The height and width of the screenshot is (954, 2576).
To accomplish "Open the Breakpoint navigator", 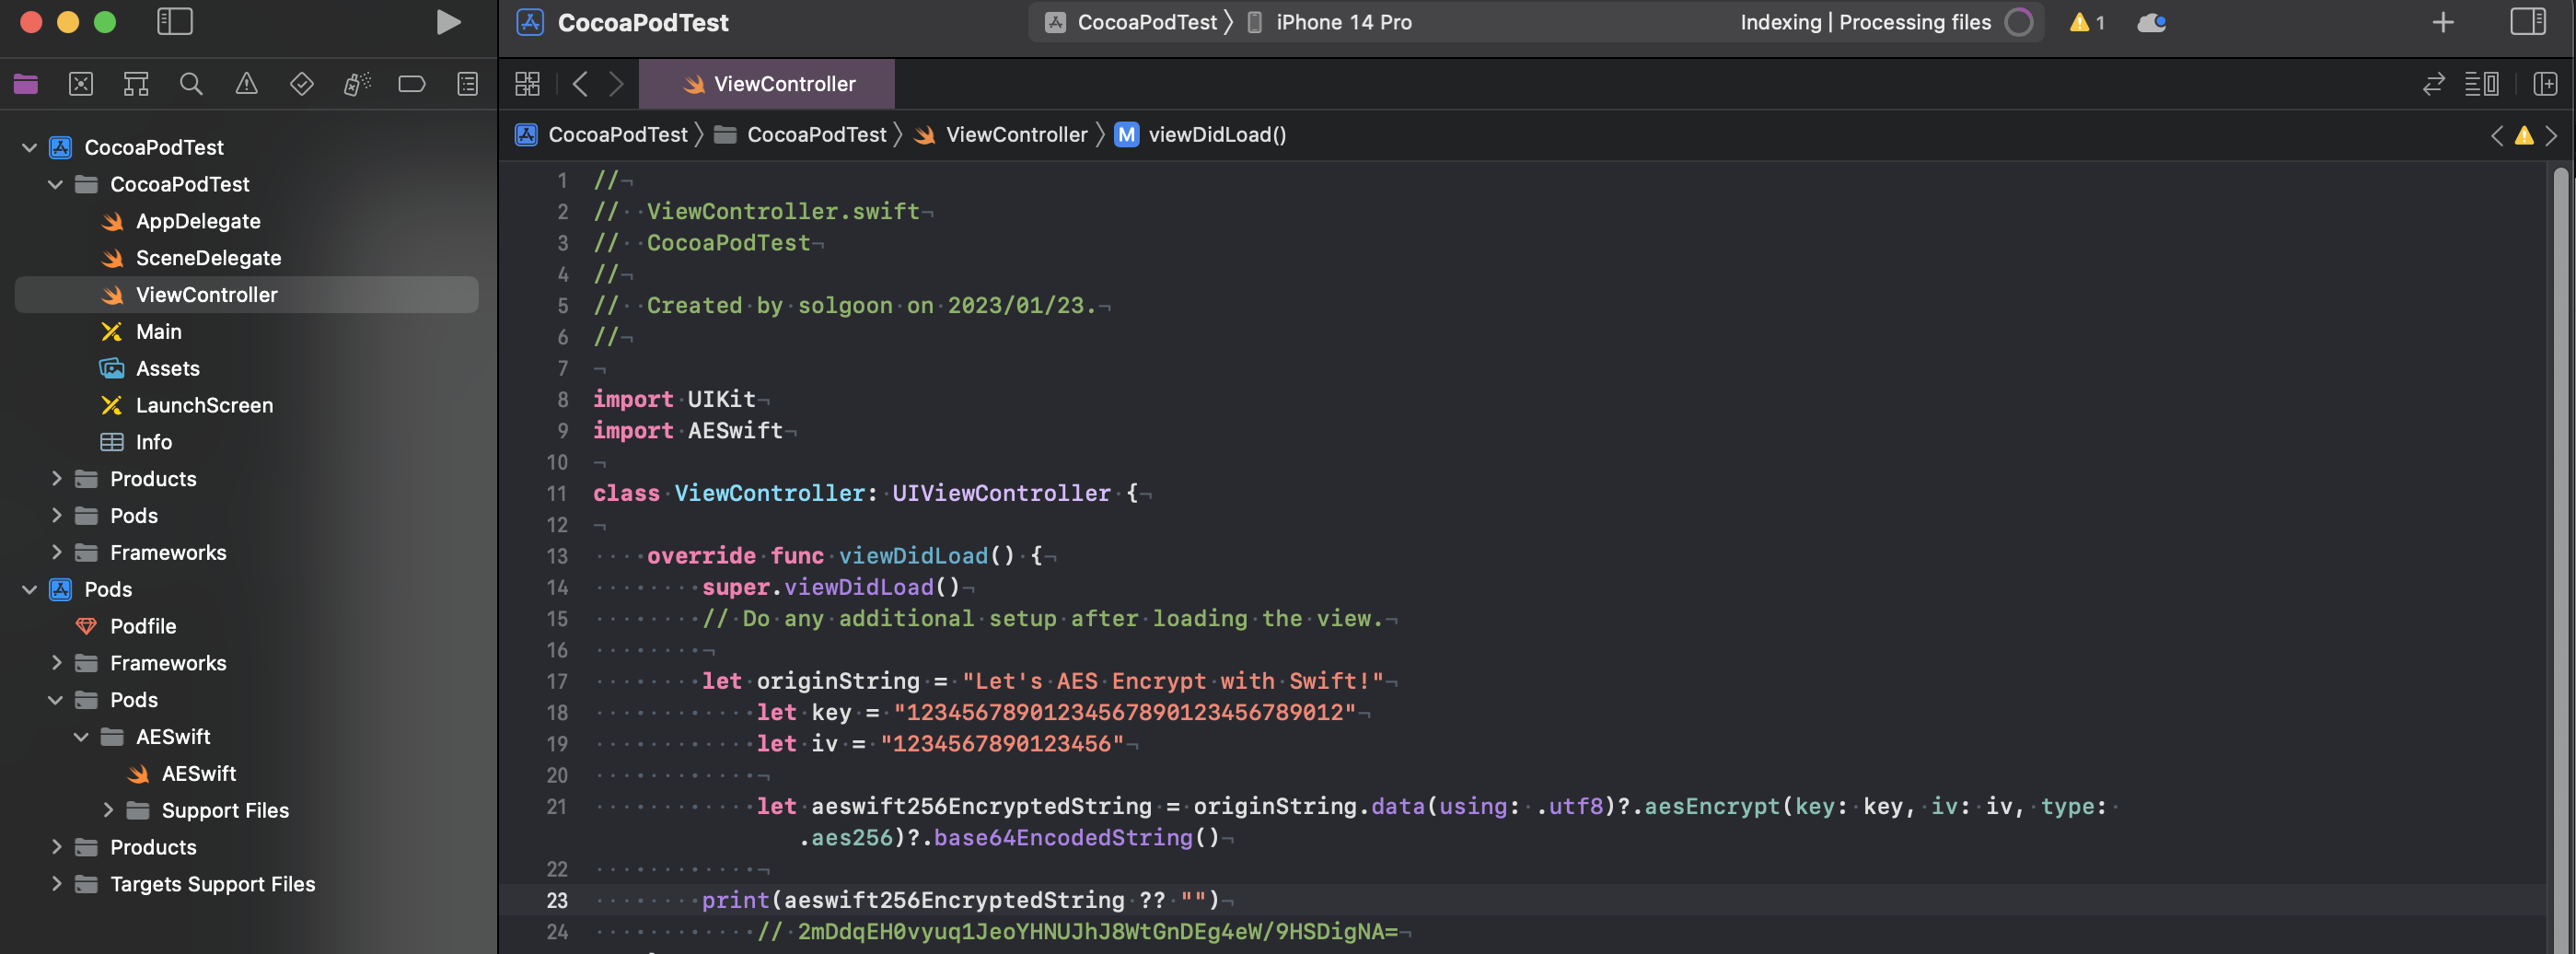I will [x=412, y=84].
